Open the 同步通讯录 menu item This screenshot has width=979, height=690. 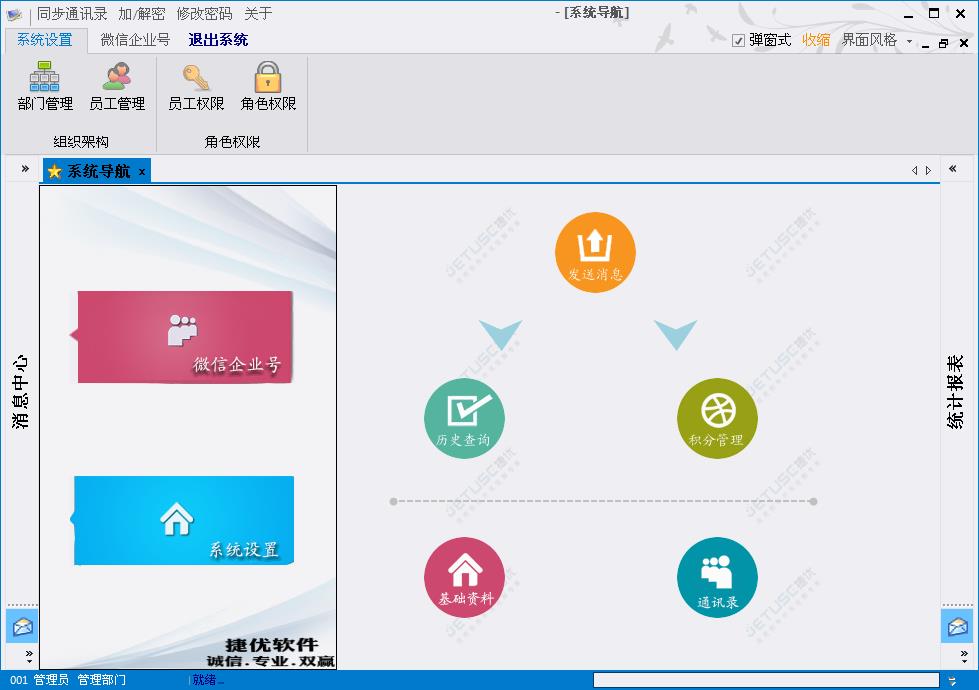72,14
